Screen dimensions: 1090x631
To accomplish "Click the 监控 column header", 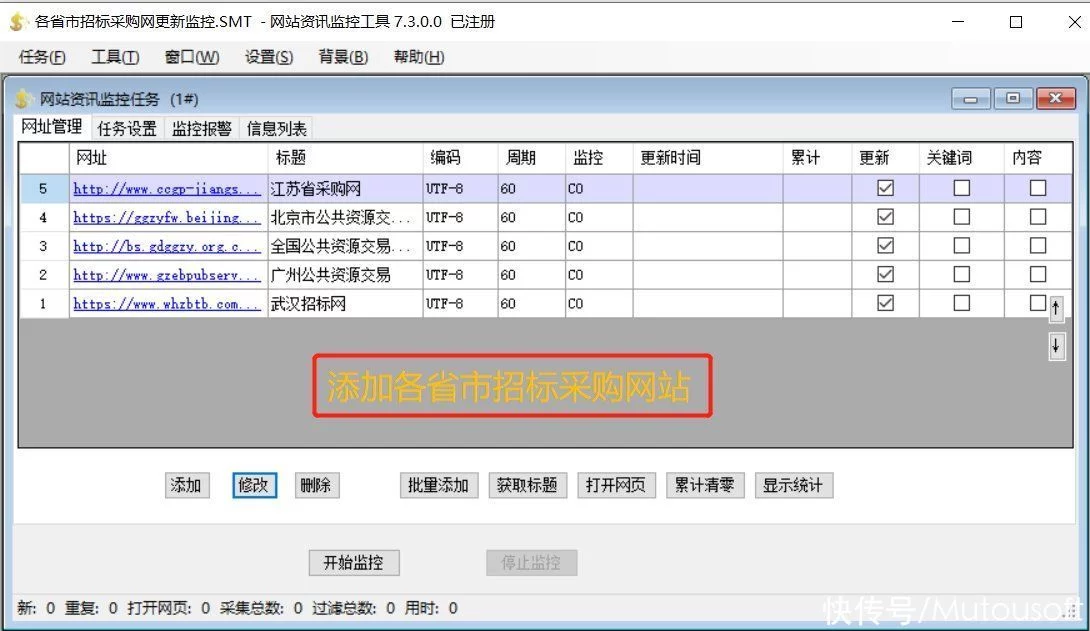I will point(599,158).
